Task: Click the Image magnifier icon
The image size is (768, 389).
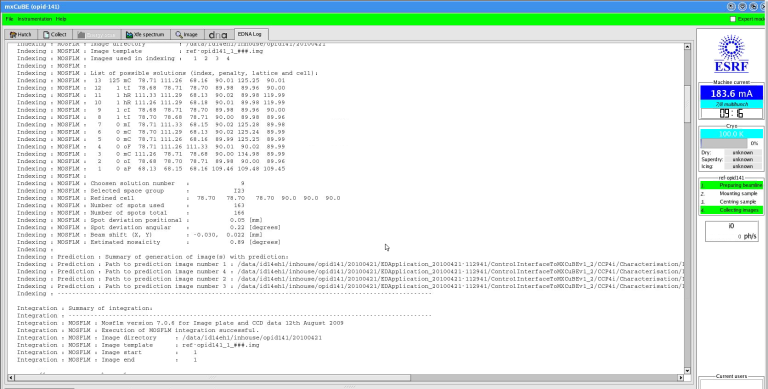Action: tap(179, 35)
